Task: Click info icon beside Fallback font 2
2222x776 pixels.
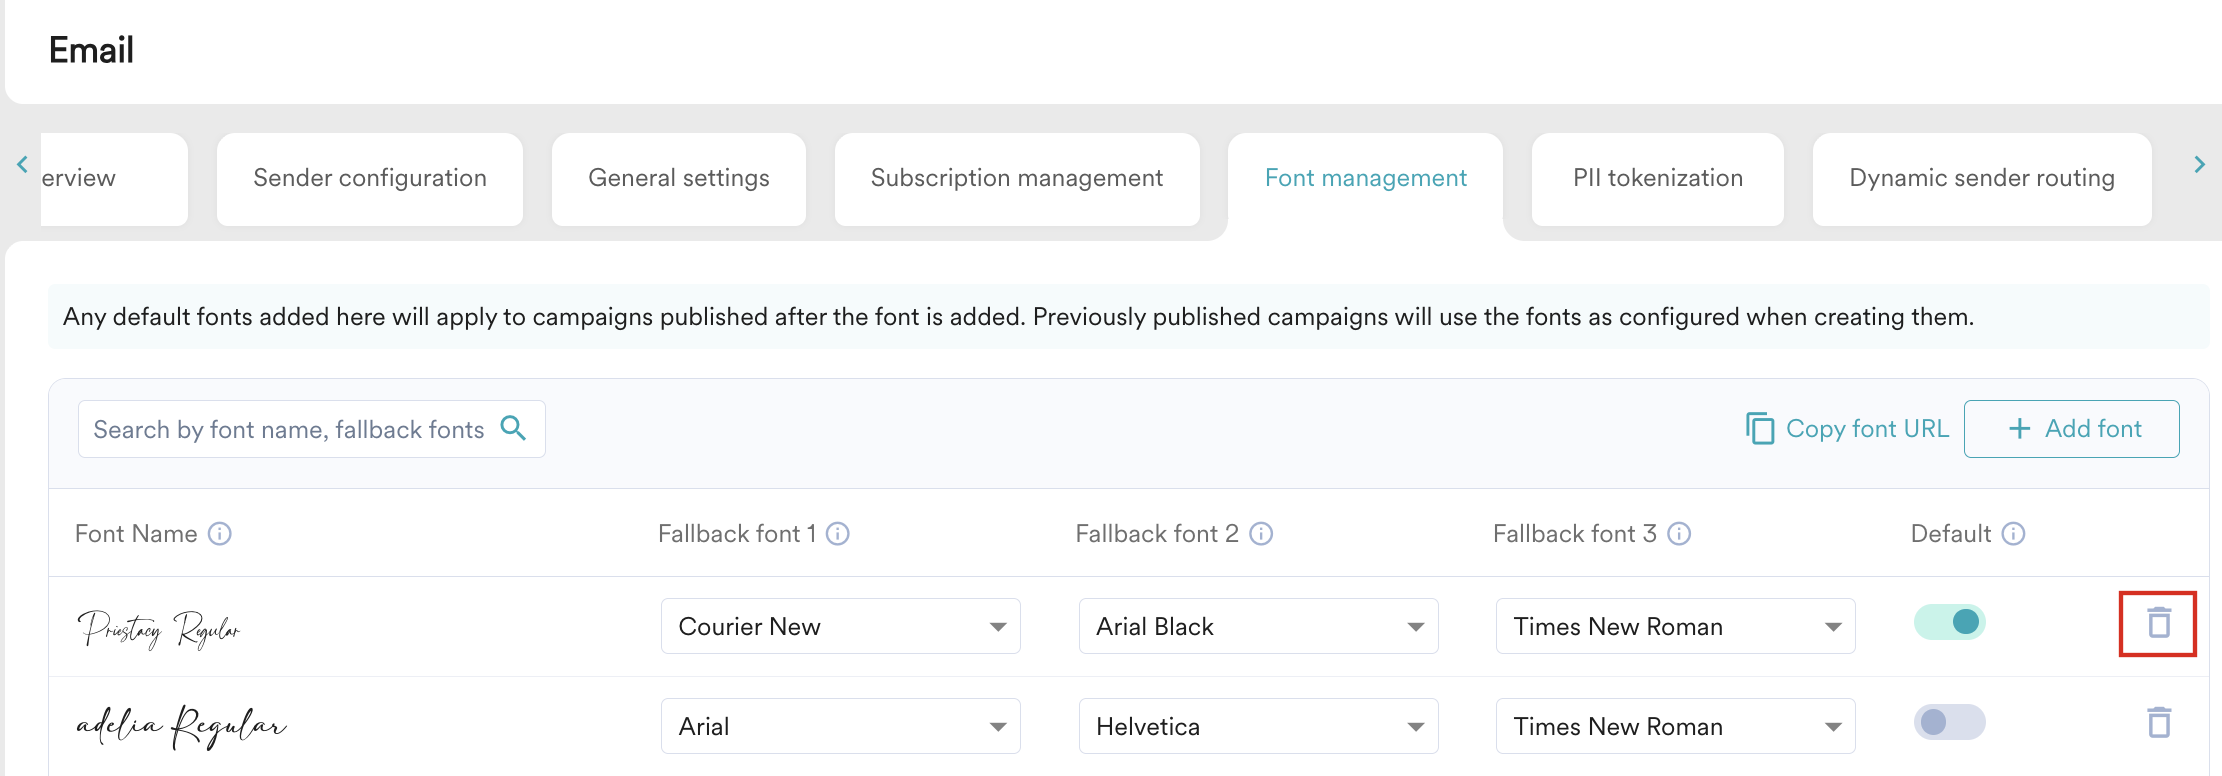Action: pos(1261,534)
